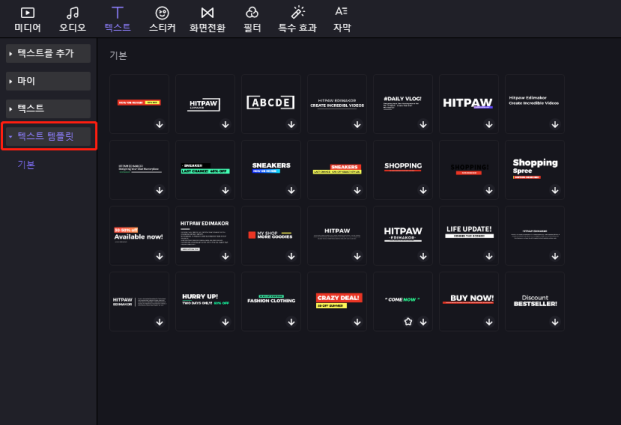Viewport: 621px width, 425px height.
Task: Preview the SNEAKER green bar thumbnail
Action: coord(205,170)
